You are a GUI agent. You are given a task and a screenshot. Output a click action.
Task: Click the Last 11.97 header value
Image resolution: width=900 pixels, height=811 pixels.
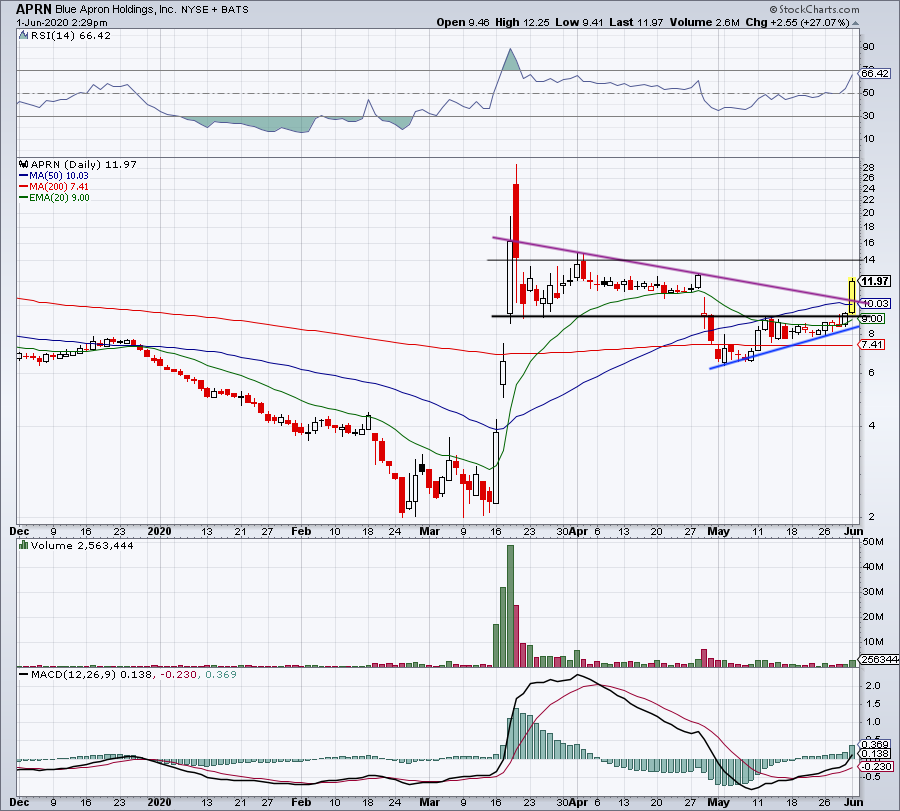pos(636,22)
